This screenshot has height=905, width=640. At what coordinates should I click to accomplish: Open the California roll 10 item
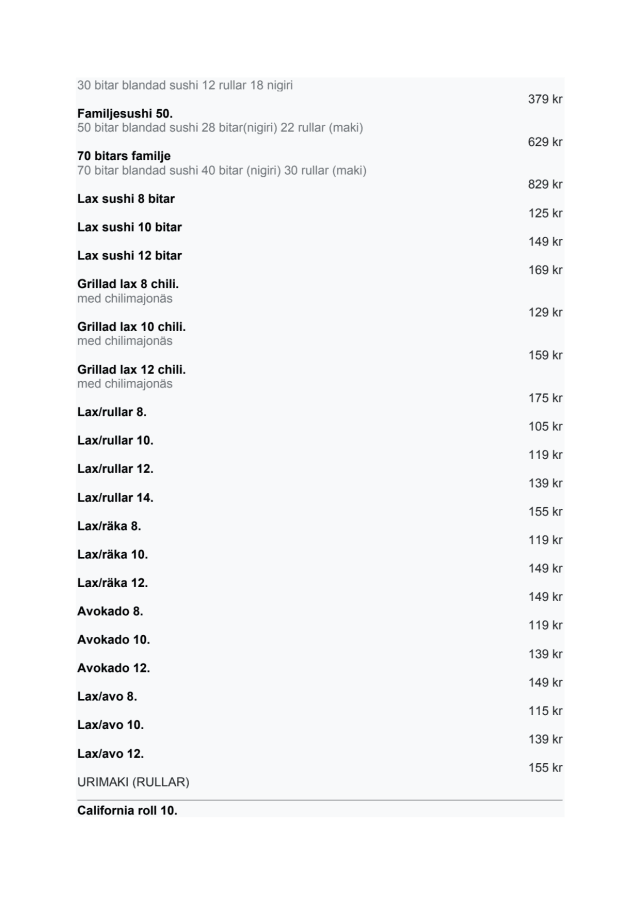[x=127, y=810]
